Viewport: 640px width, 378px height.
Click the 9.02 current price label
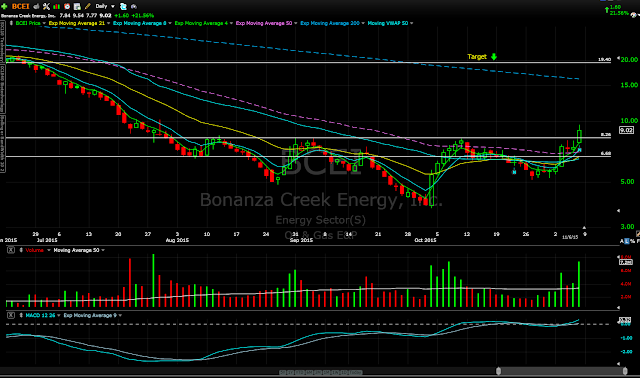click(x=626, y=130)
